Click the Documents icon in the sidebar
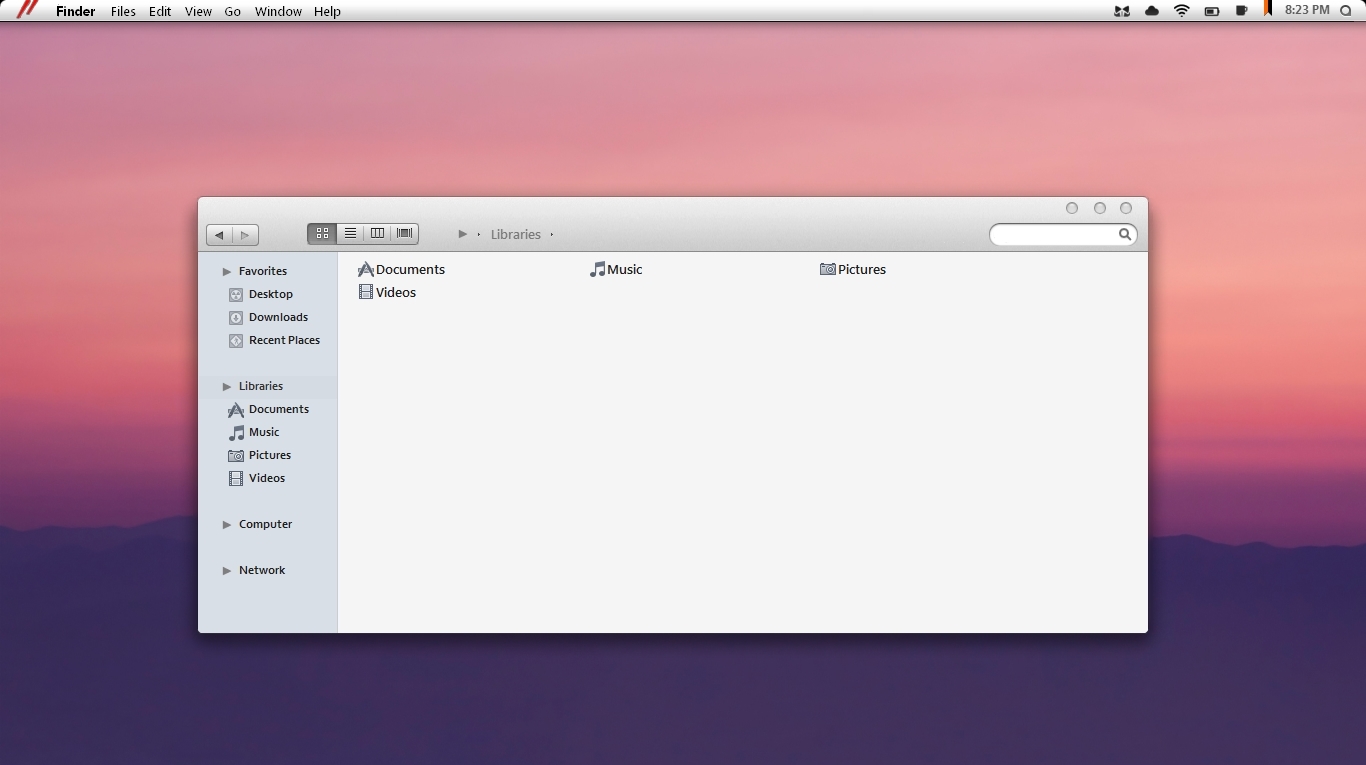The image size is (1366, 765). 236,410
